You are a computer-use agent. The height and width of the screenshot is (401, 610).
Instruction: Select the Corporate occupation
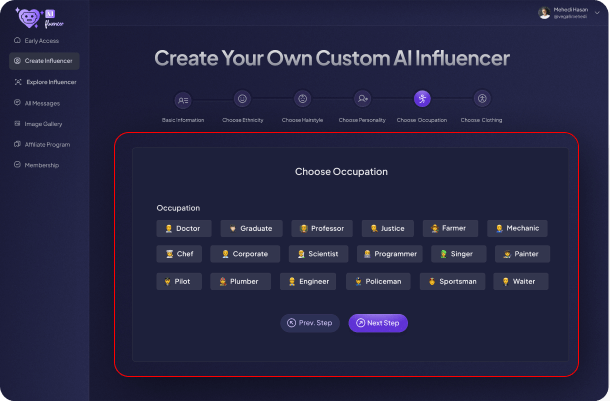[245, 254]
